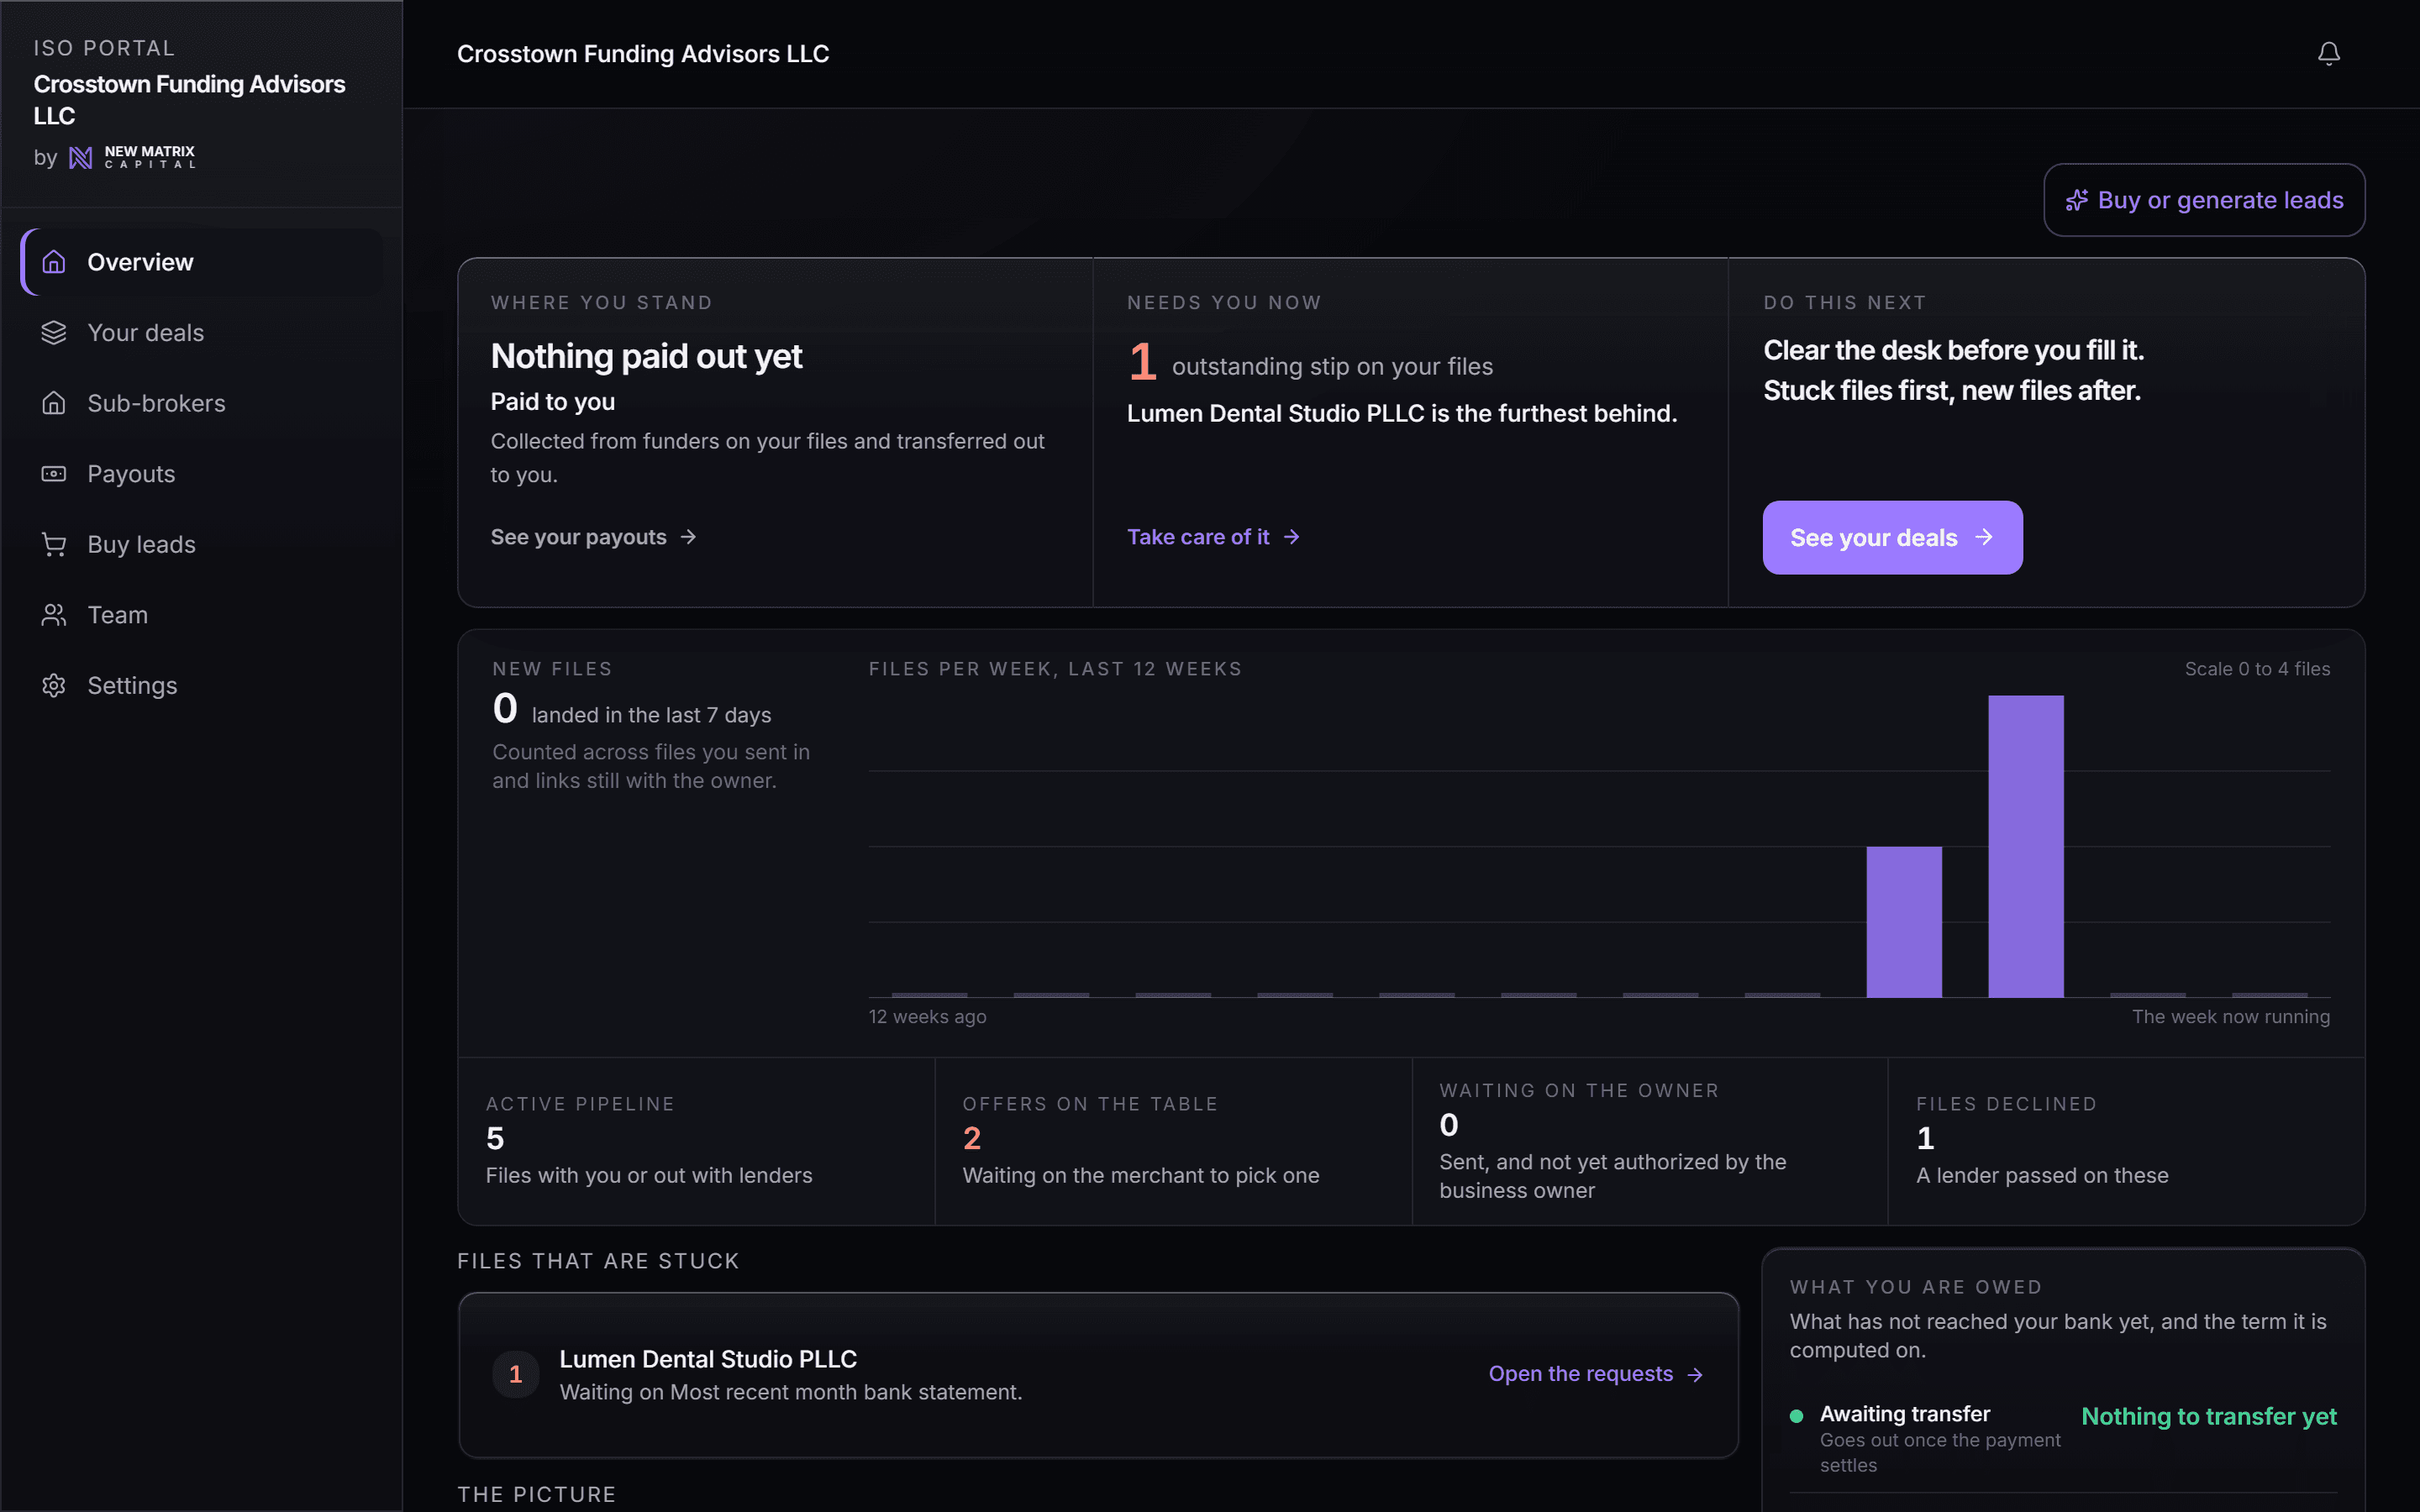The image size is (2420, 1512).
Task: Follow the Take care of it link
Action: (1213, 537)
